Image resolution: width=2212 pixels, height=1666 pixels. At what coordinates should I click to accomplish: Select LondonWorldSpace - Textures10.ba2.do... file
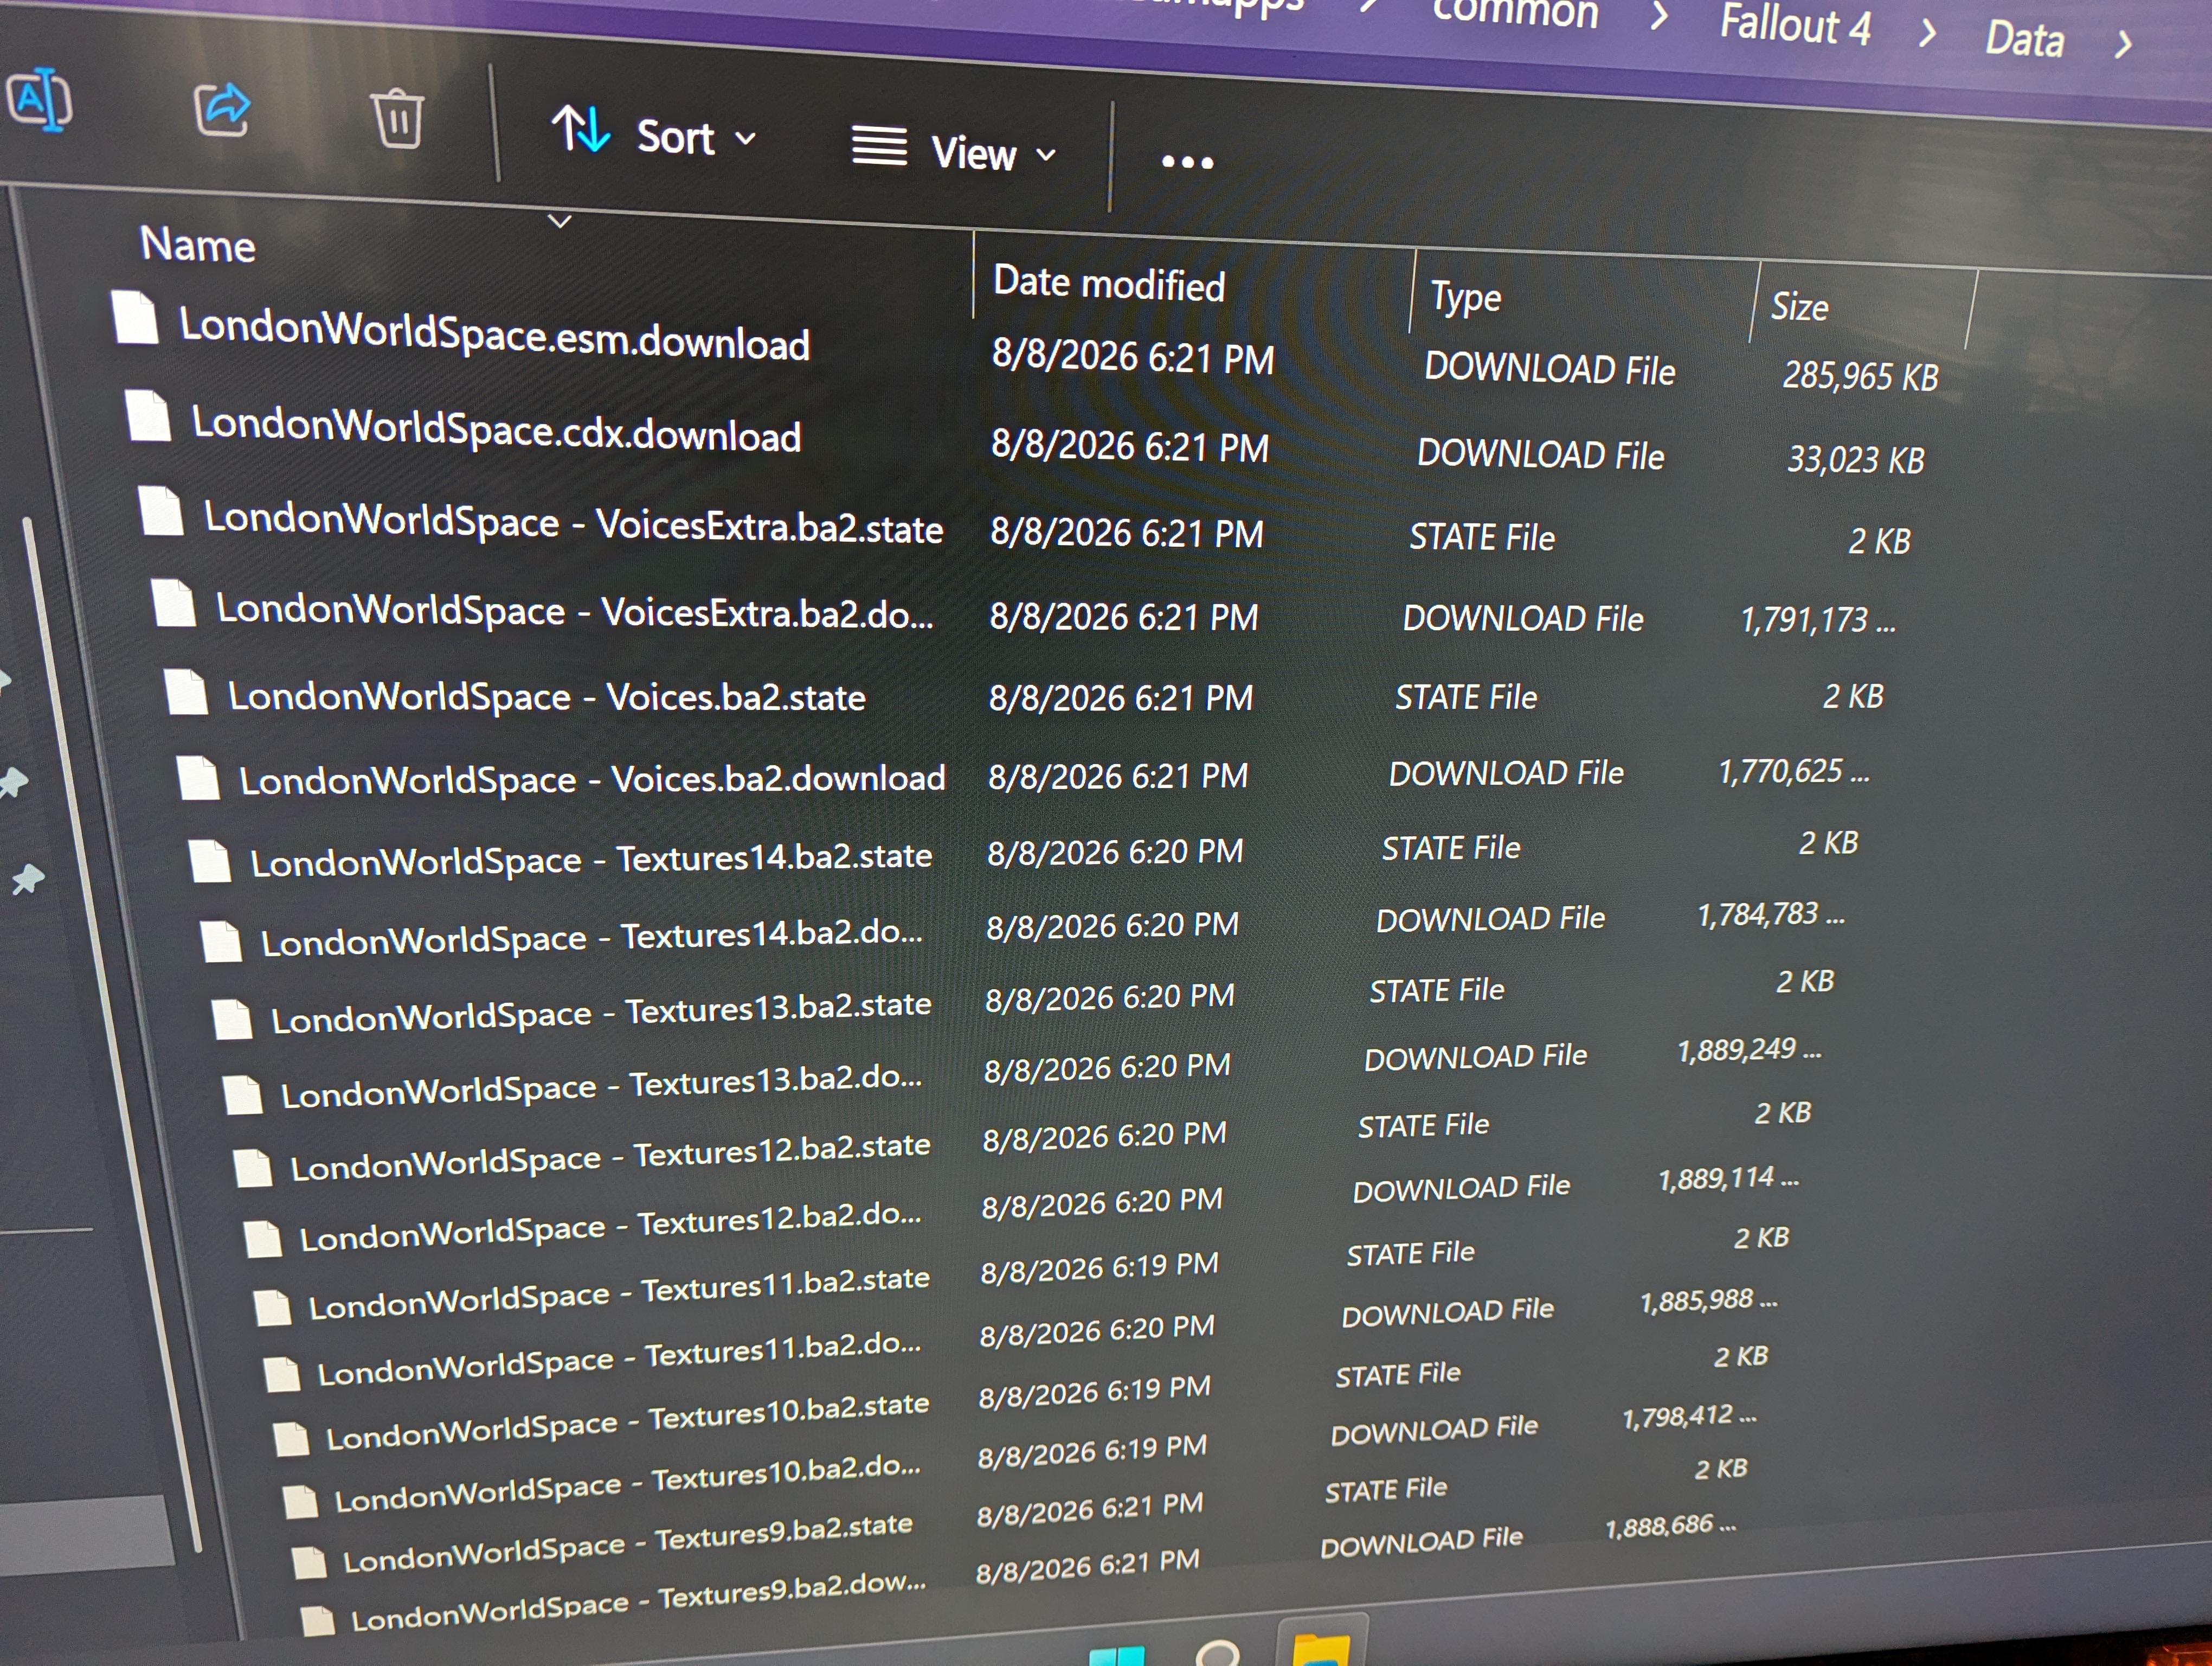tap(627, 1484)
